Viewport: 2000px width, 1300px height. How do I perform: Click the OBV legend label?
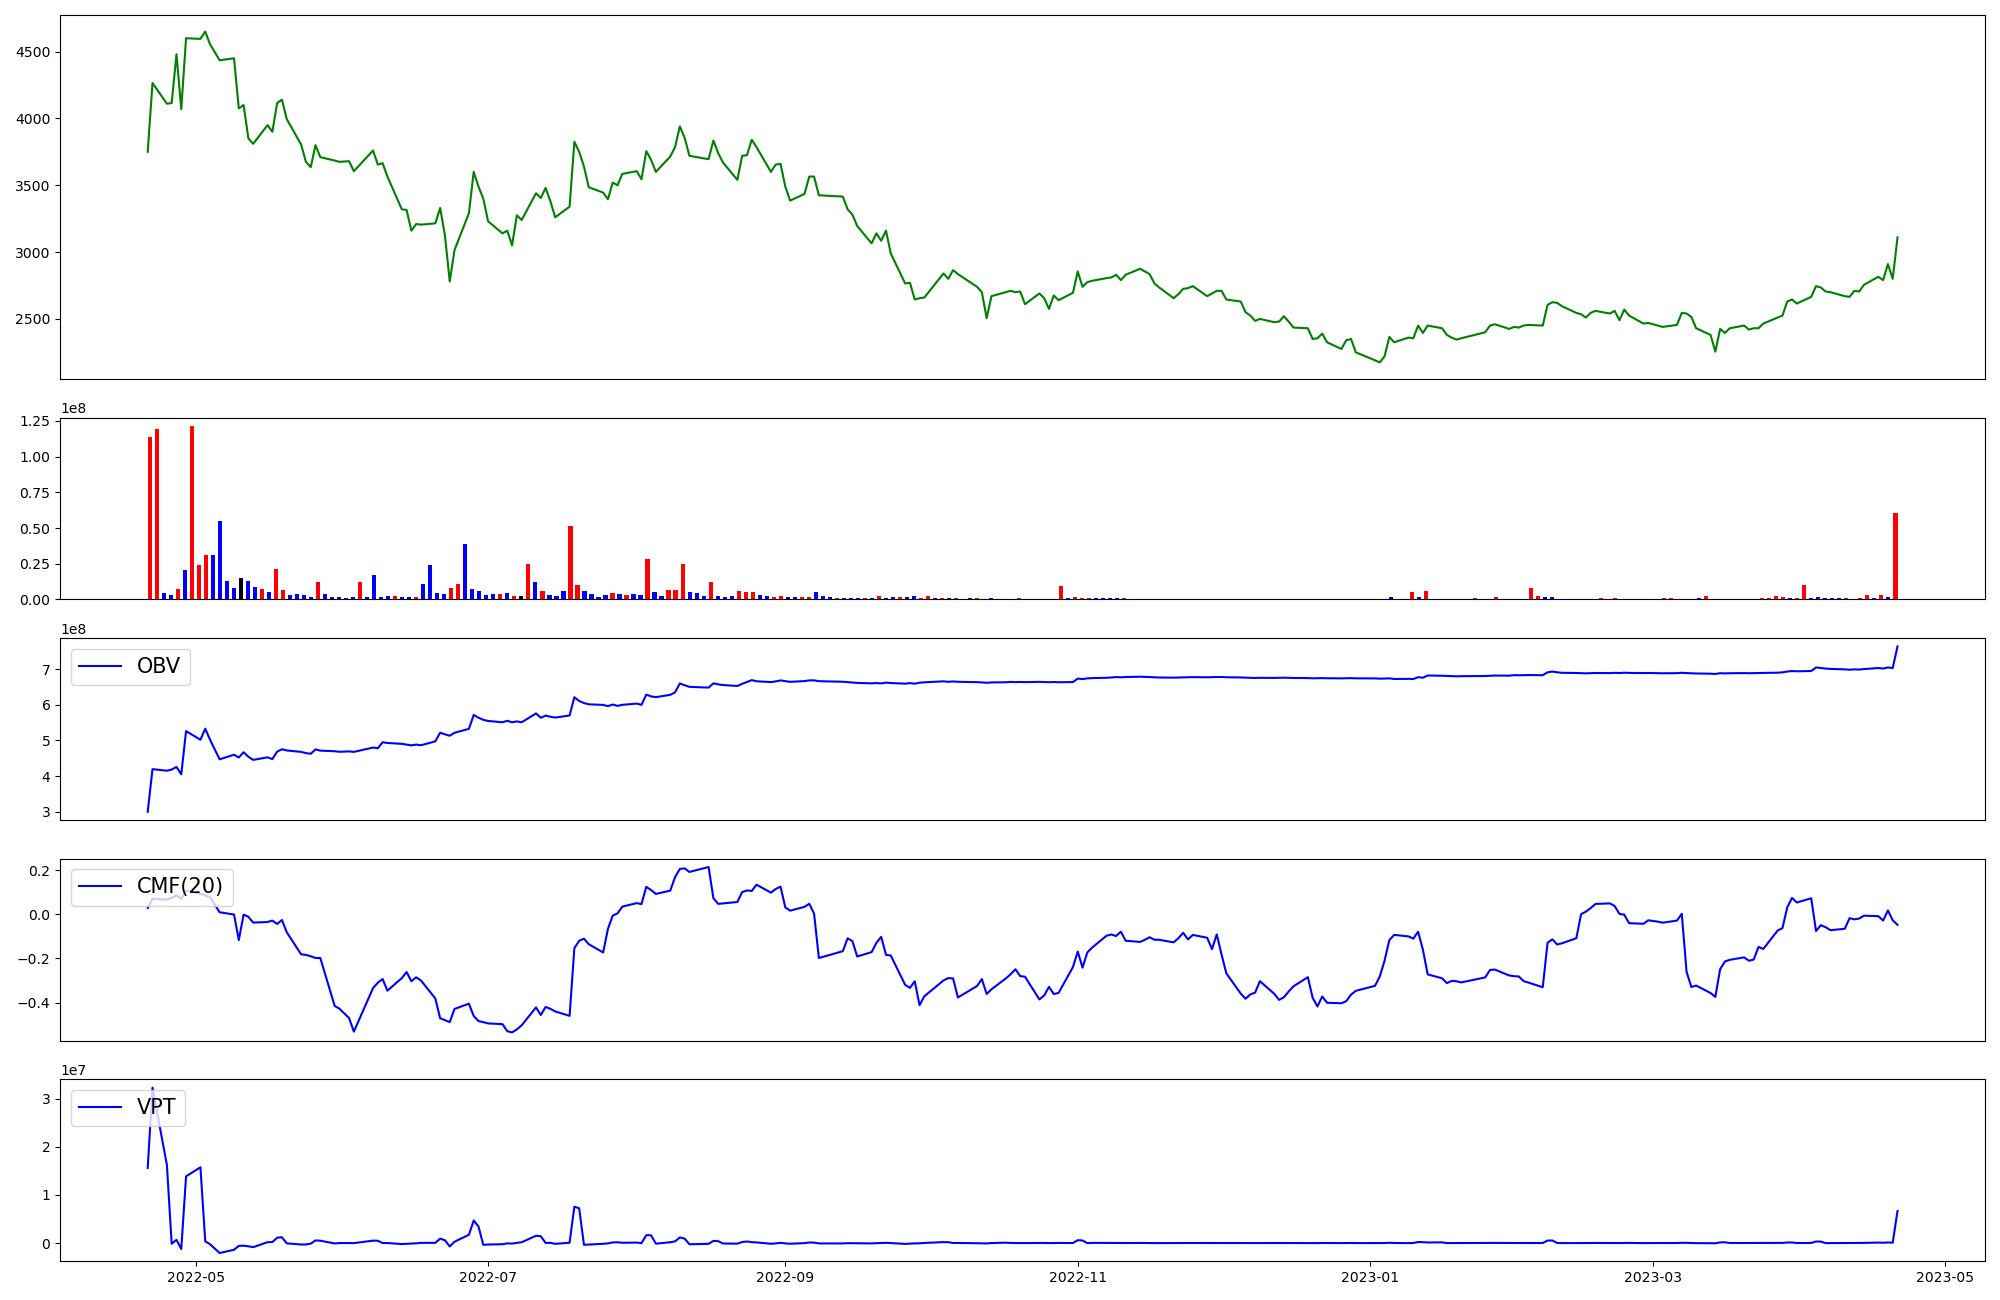158,666
